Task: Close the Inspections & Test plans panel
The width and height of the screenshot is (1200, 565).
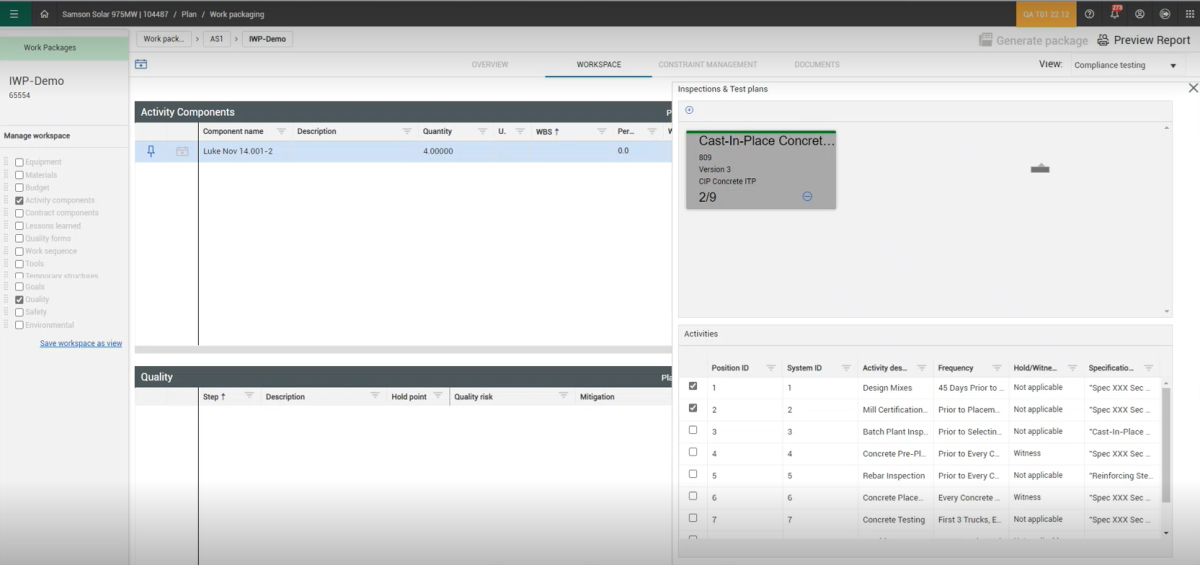Action: click(1192, 88)
